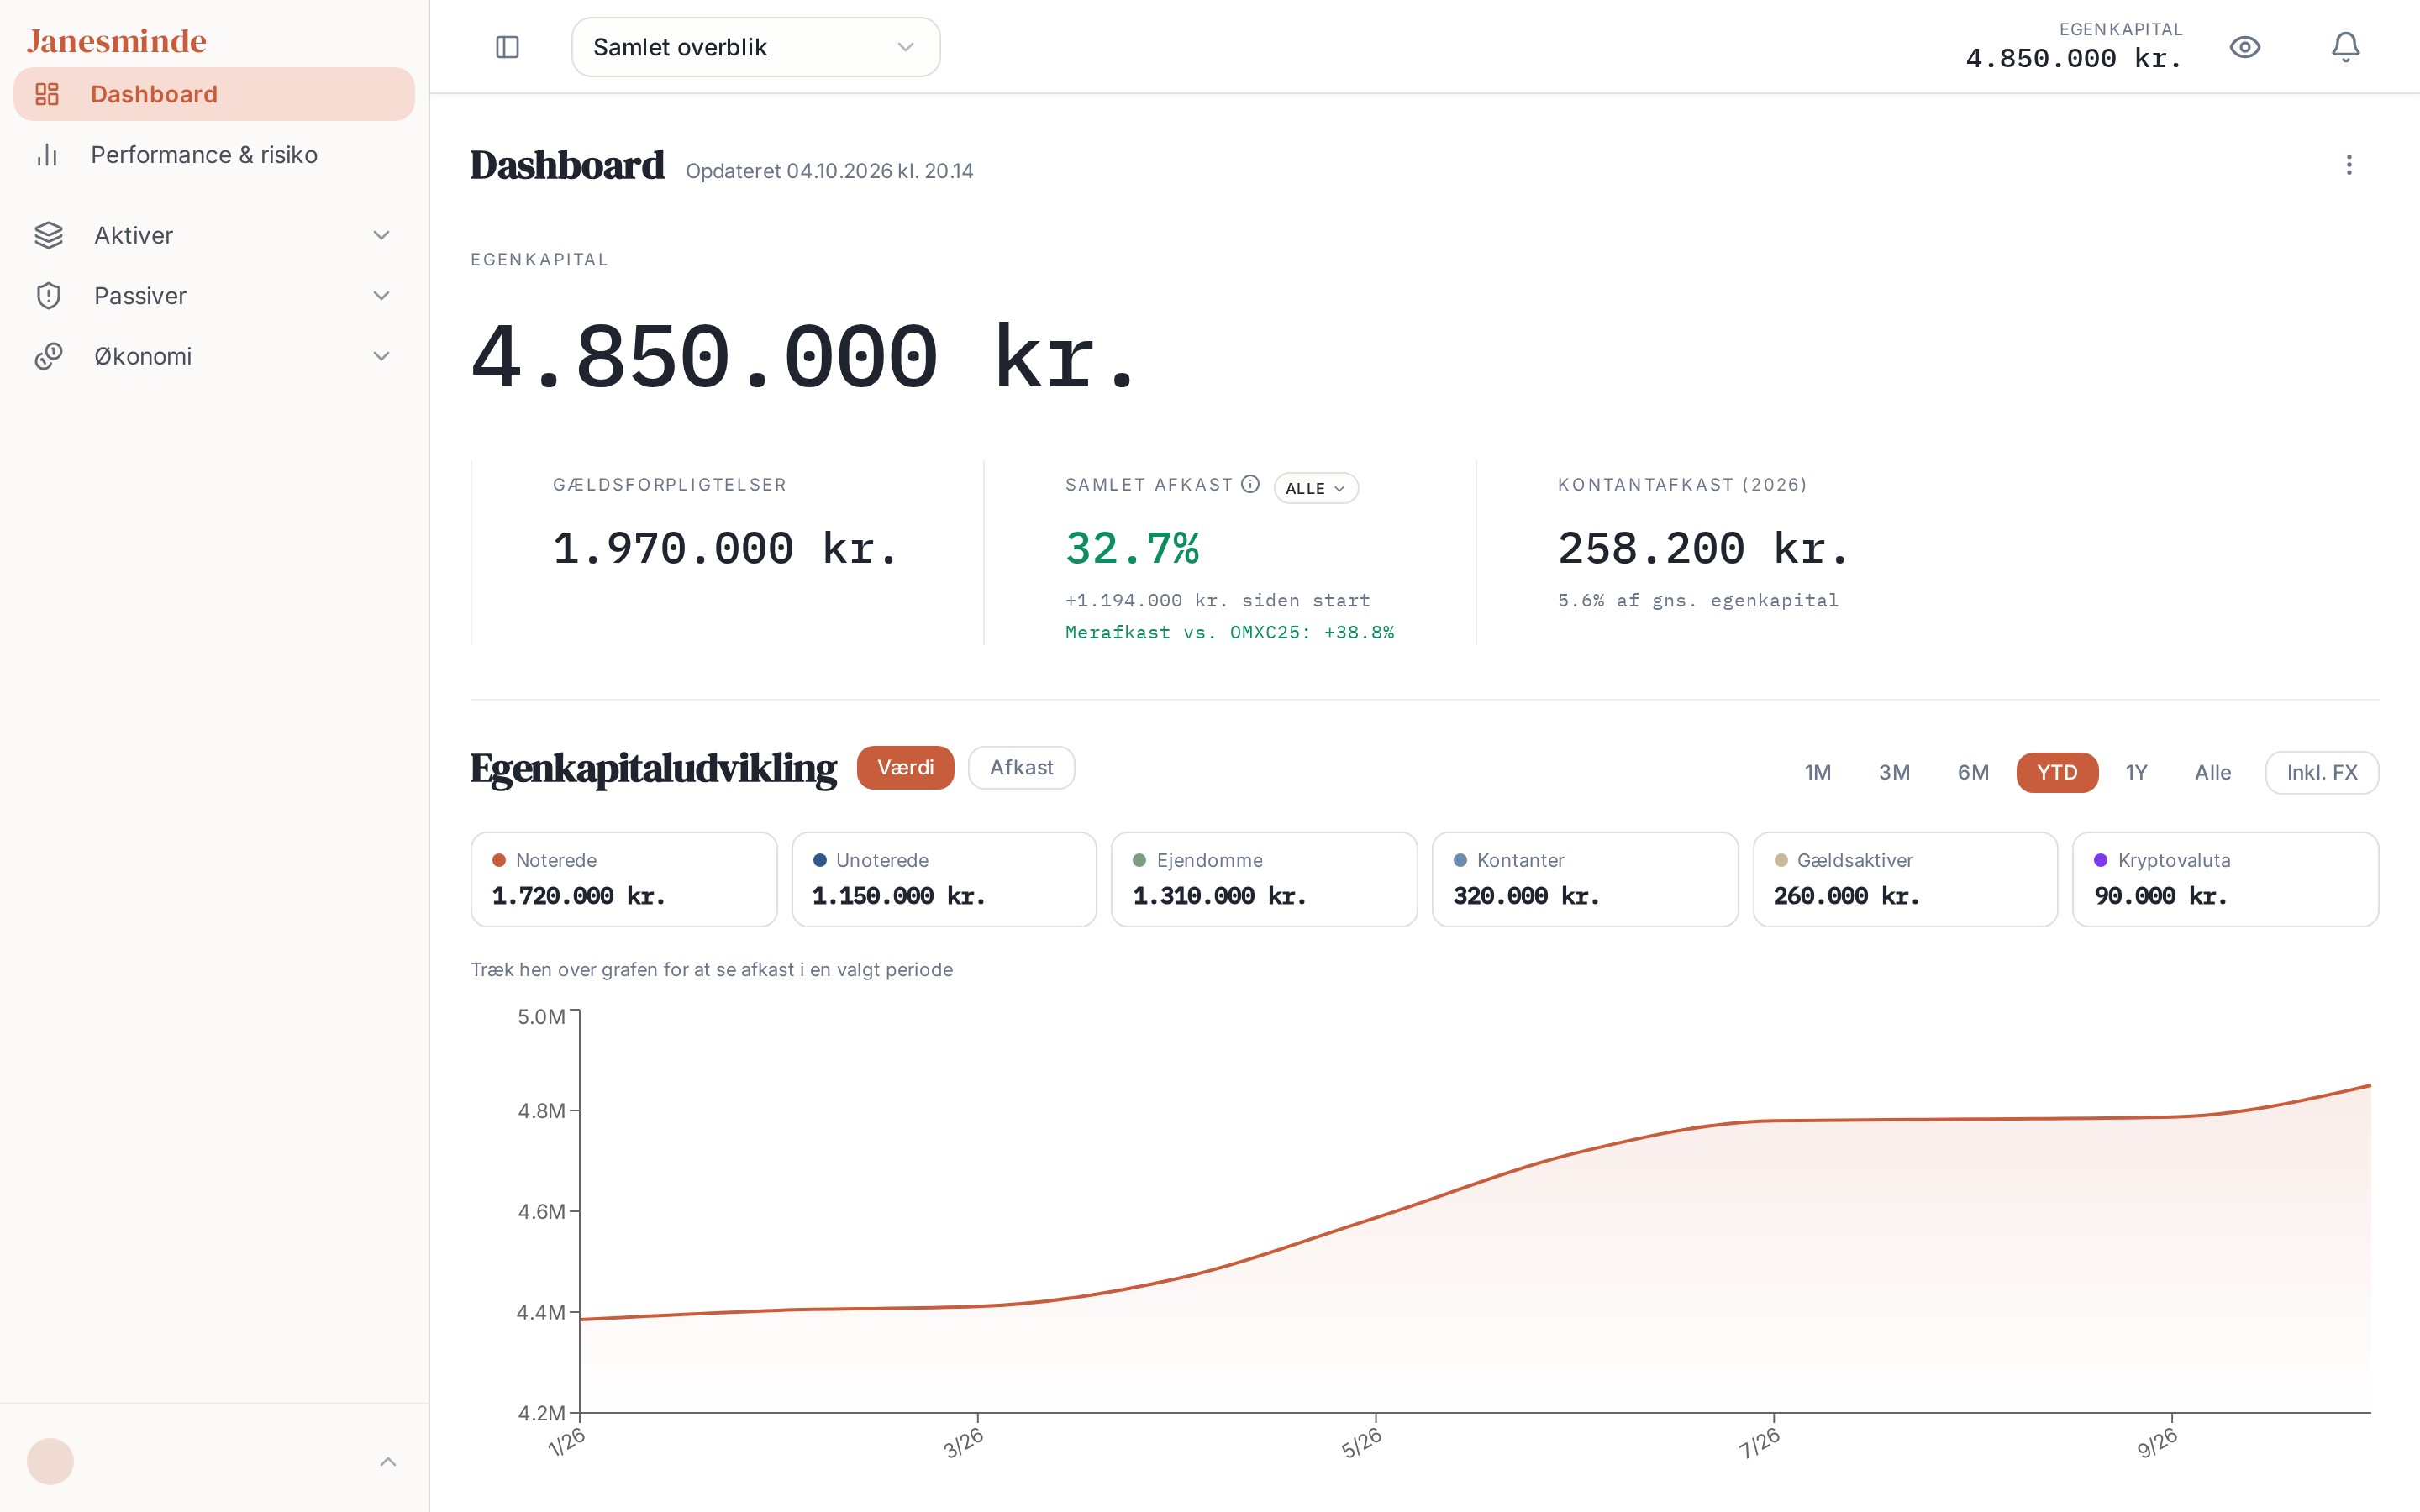Switch chart to Afkast view
Viewport: 2420px width, 1512px height.
click(1021, 767)
